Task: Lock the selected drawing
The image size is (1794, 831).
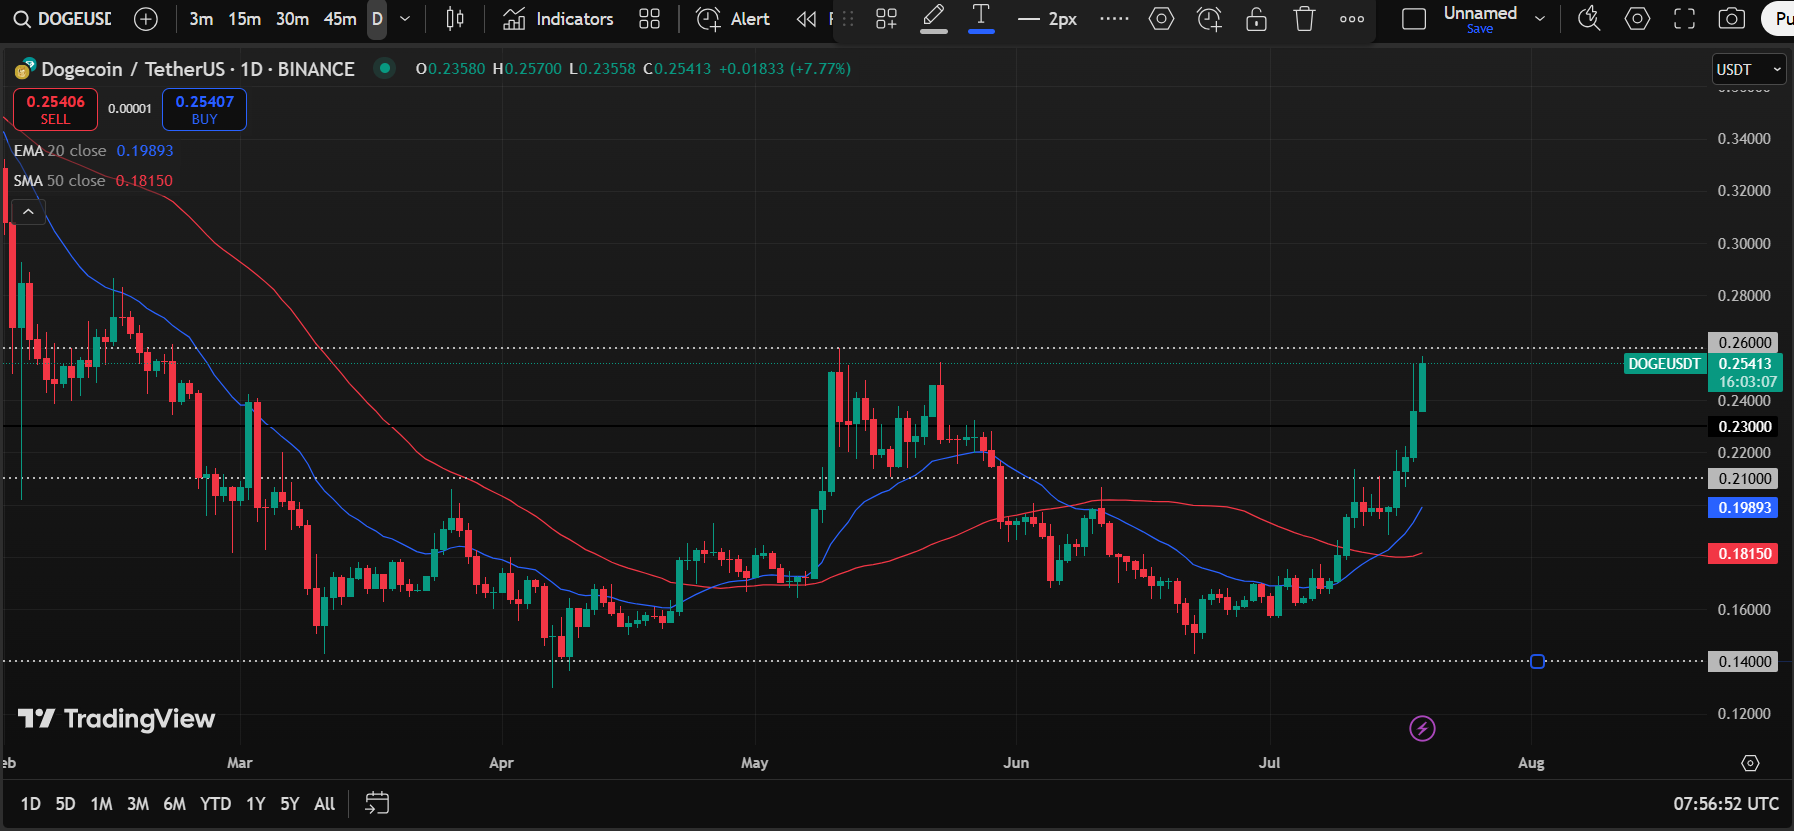Action: click(x=1257, y=19)
